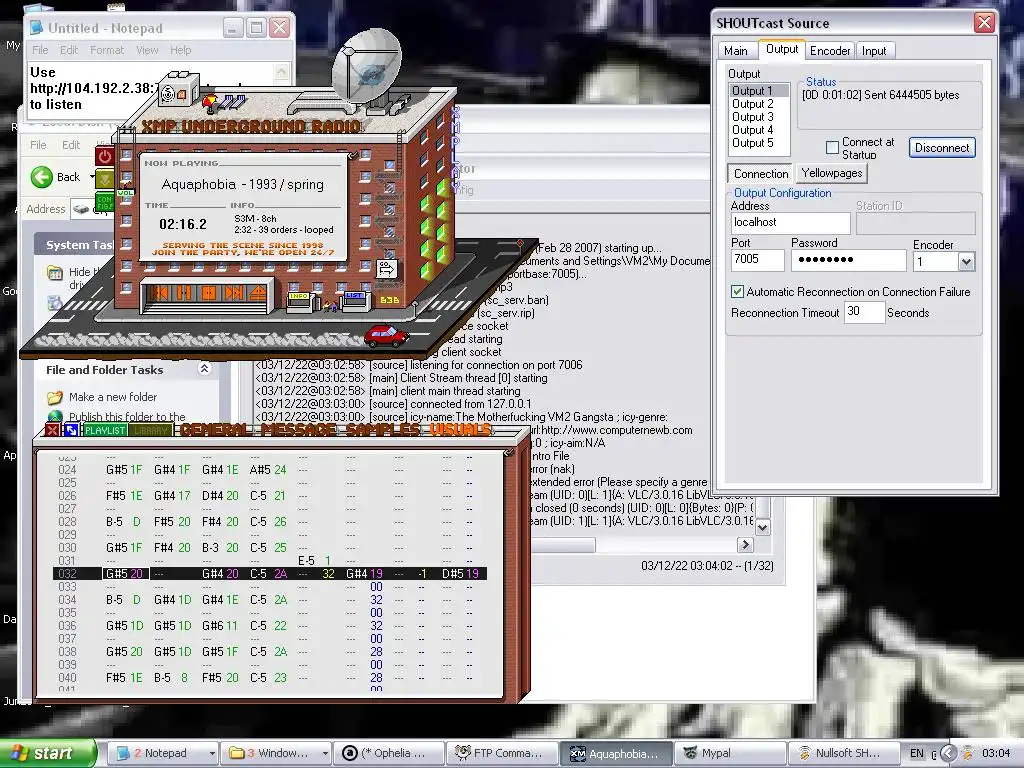Viewport: 1024px width, 768px height.
Task: Click the satellite dish on XMPlay roof
Action: click(366, 65)
